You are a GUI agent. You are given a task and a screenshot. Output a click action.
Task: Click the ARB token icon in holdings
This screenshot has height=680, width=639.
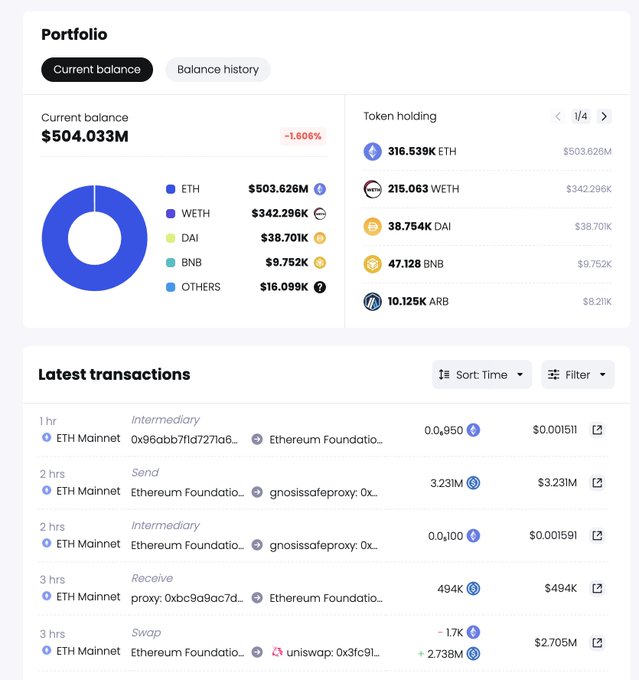click(x=372, y=301)
